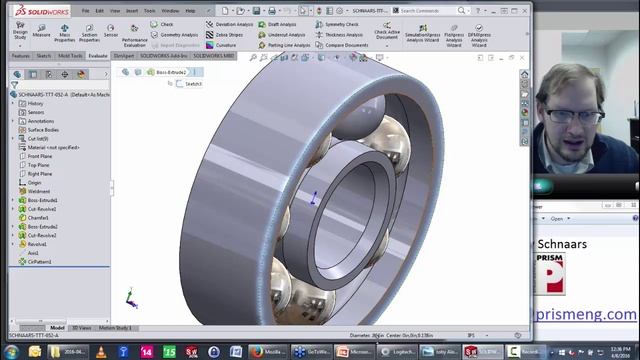Switch to the Features tab
Viewport: 640px width, 360px height.
pyautogui.click(x=21, y=56)
